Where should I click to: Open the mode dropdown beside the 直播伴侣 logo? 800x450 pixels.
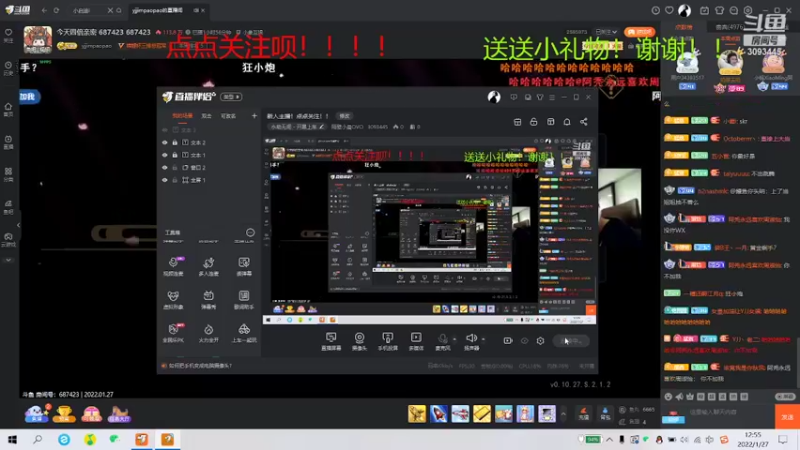(231, 97)
